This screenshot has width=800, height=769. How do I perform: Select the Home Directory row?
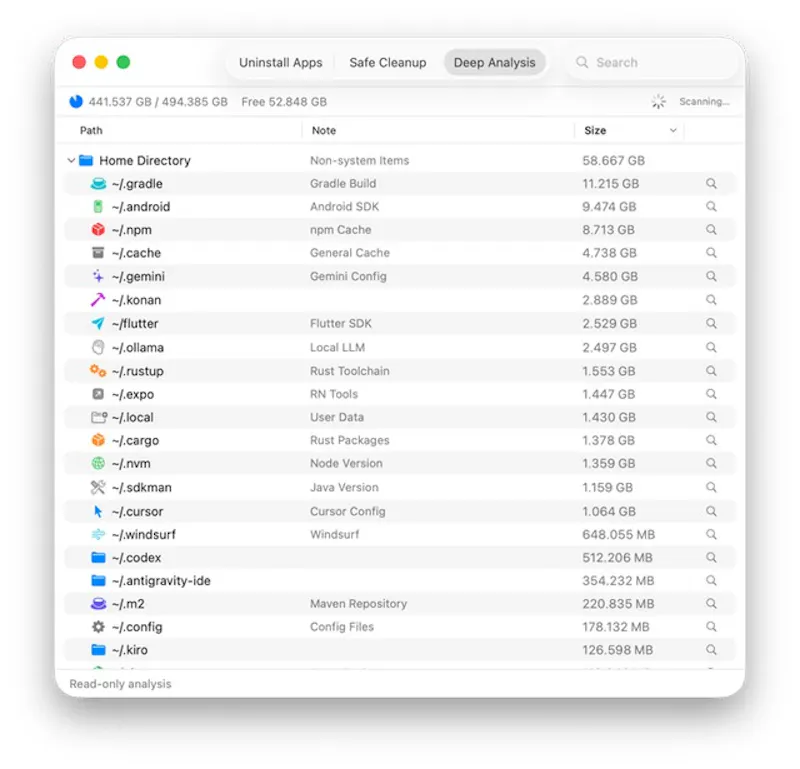tap(400, 161)
